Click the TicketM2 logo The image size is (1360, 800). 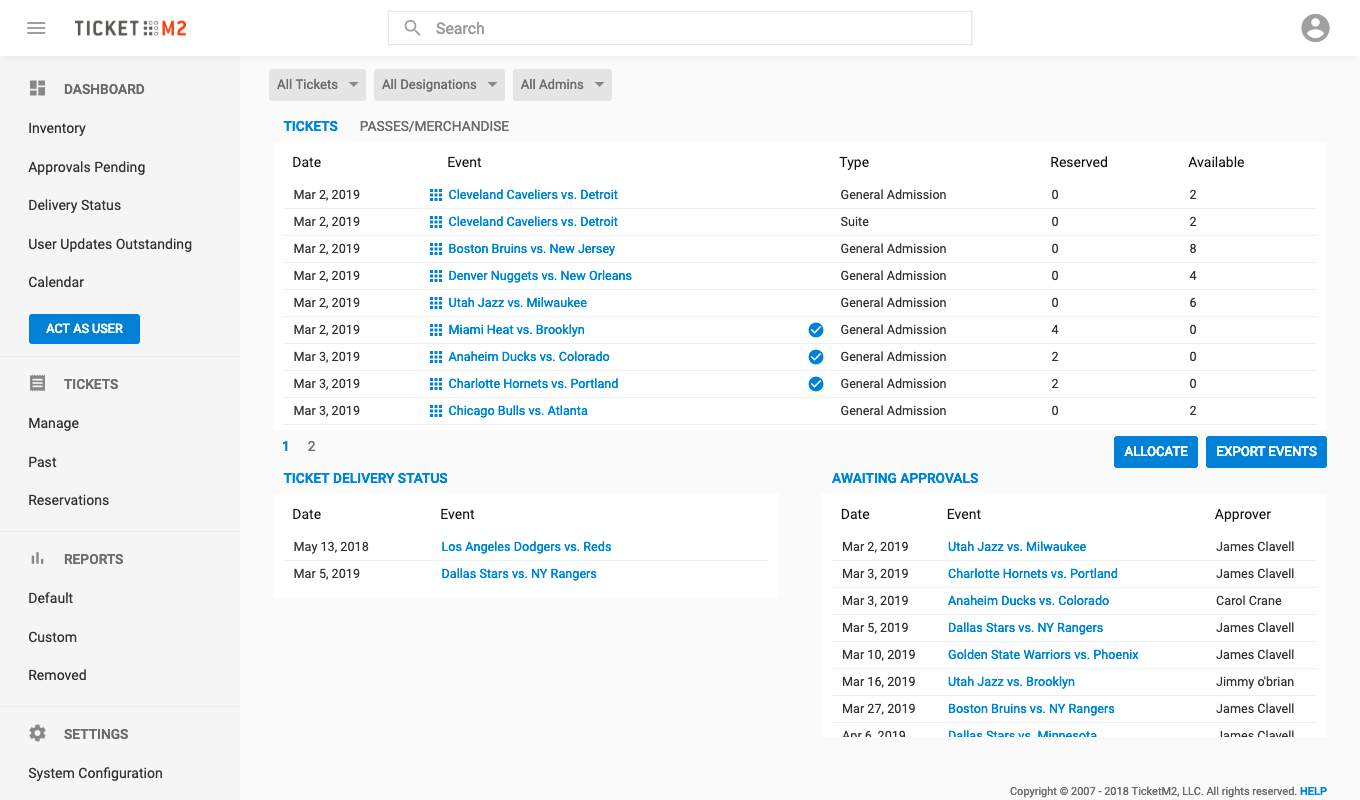pyautogui.click(x=130, y=28)
